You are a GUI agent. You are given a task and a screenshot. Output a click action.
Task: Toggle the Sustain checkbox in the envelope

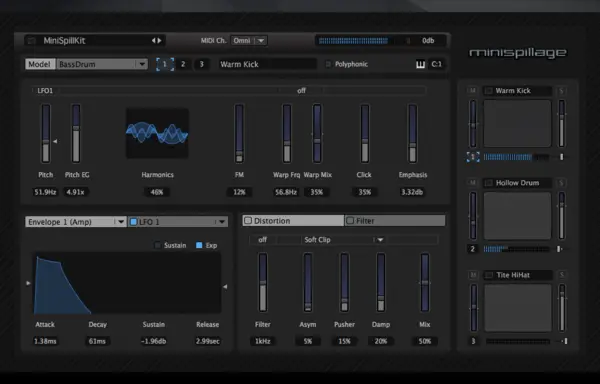pos(157,245)
